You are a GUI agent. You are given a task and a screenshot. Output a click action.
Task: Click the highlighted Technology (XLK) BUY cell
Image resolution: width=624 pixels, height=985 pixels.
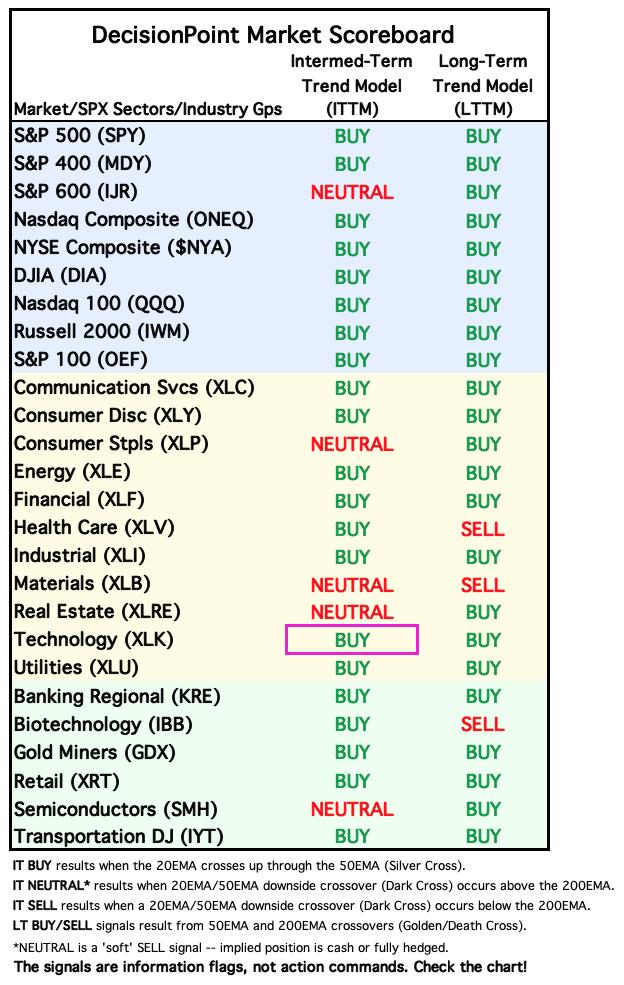[x=352, y=639]
